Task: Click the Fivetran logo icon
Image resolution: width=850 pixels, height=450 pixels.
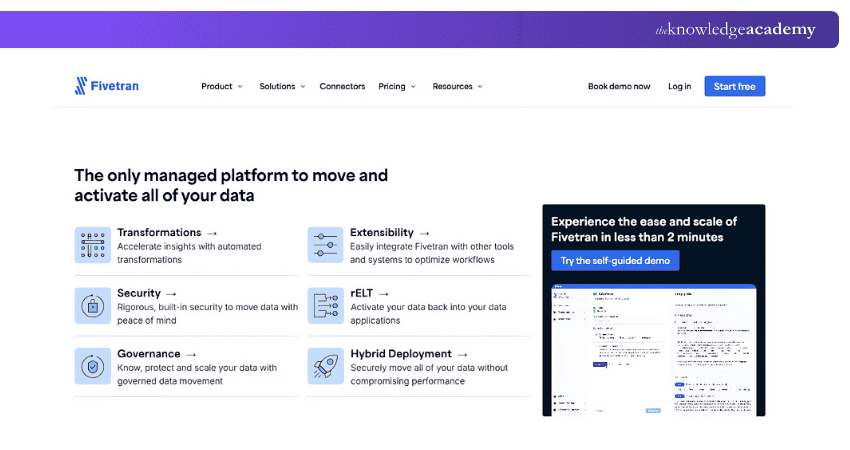Action: [81, 86]
